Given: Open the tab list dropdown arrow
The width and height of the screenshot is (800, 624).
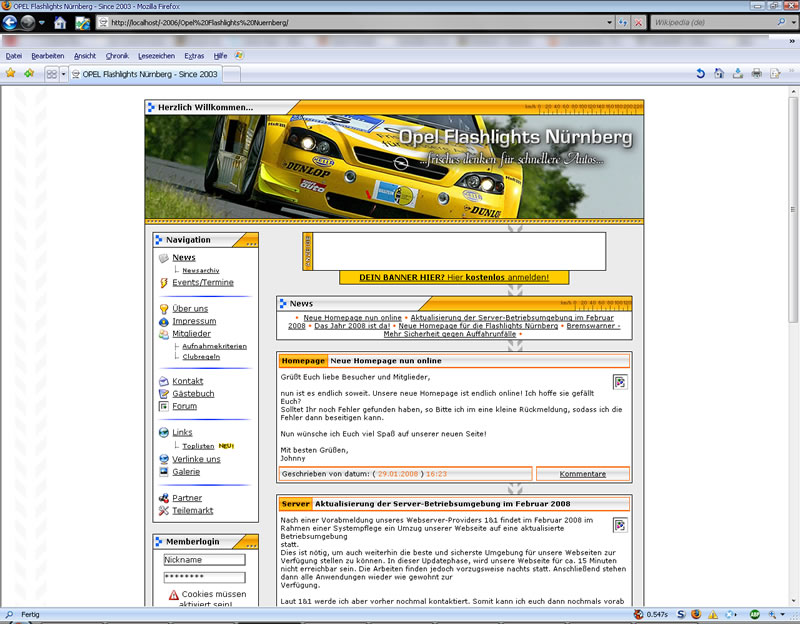Looking at the screenshot, I should tap(63, 74).
